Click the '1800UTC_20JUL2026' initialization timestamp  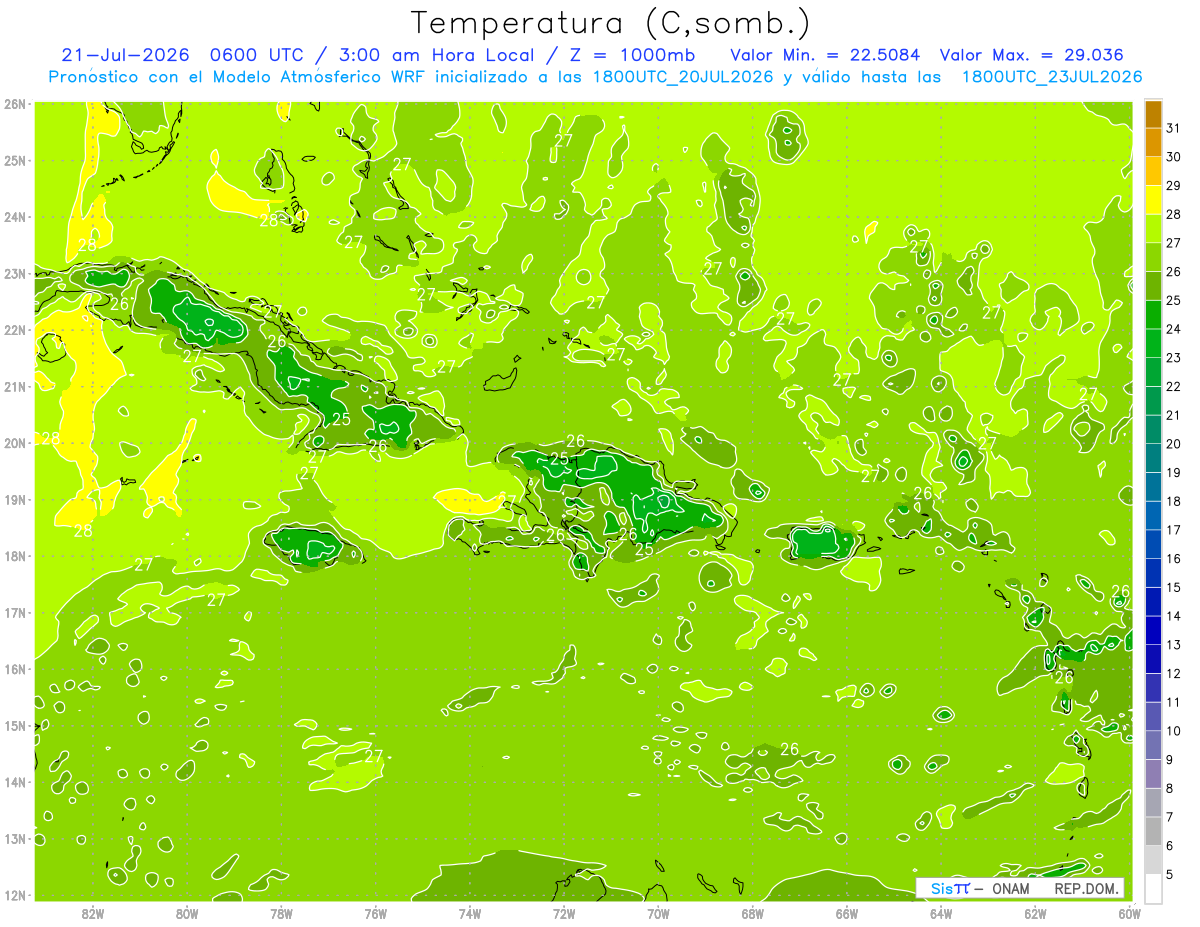coord(683,77)
